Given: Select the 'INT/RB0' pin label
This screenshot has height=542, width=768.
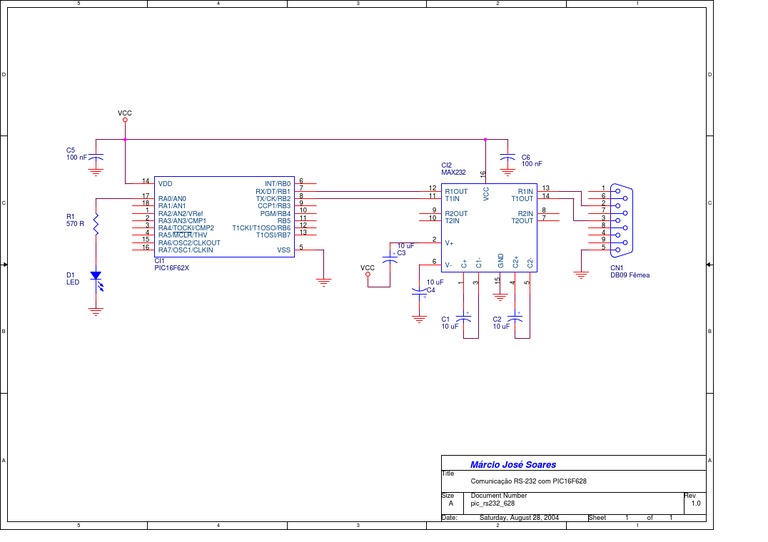Looking at the screenshot, I should point(278,184).
